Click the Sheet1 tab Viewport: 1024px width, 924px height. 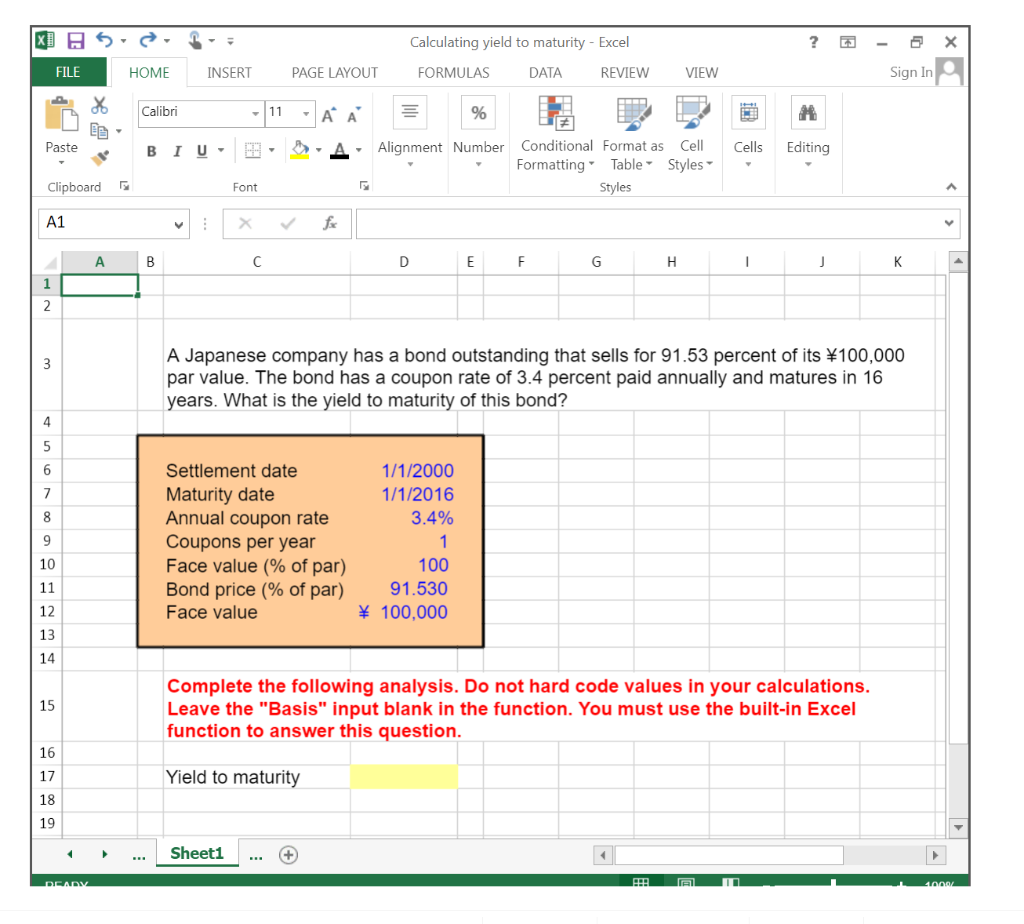coord(197,854)
